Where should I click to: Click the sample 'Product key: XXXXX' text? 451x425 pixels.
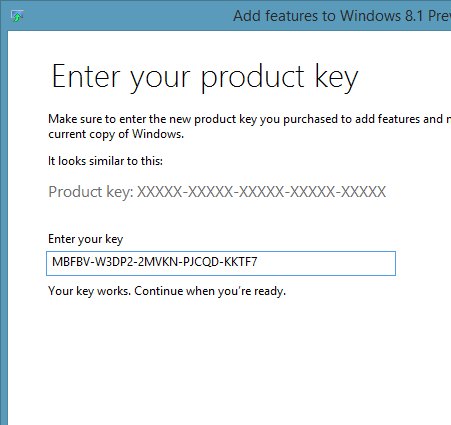217,192
